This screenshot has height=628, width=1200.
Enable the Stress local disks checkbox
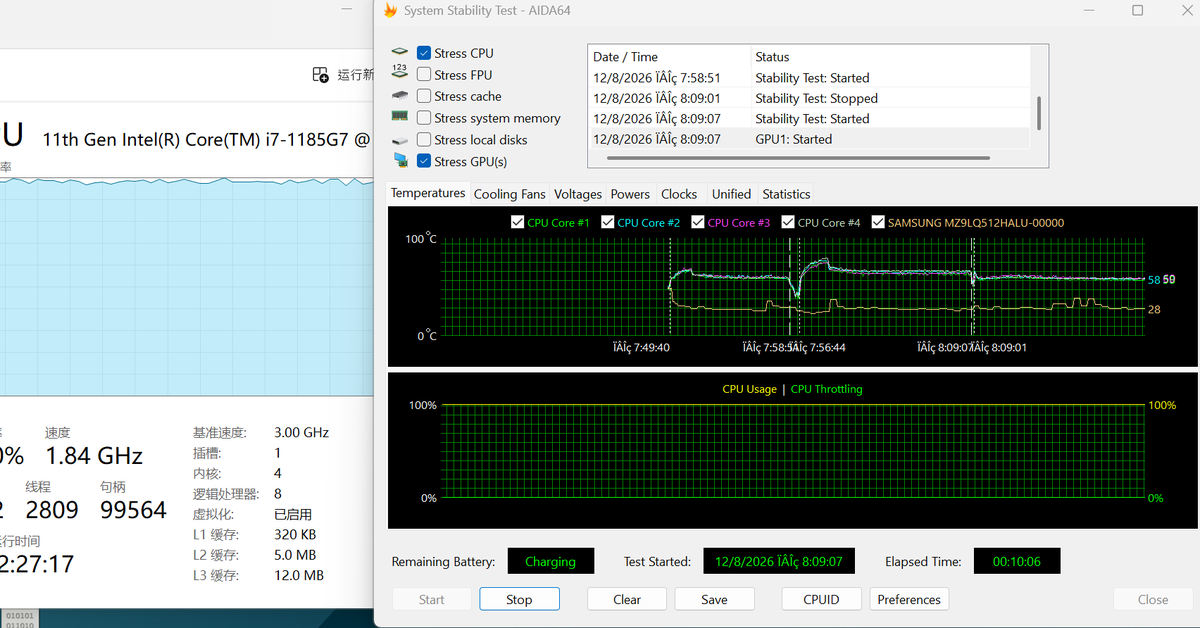tap(424, 140)
